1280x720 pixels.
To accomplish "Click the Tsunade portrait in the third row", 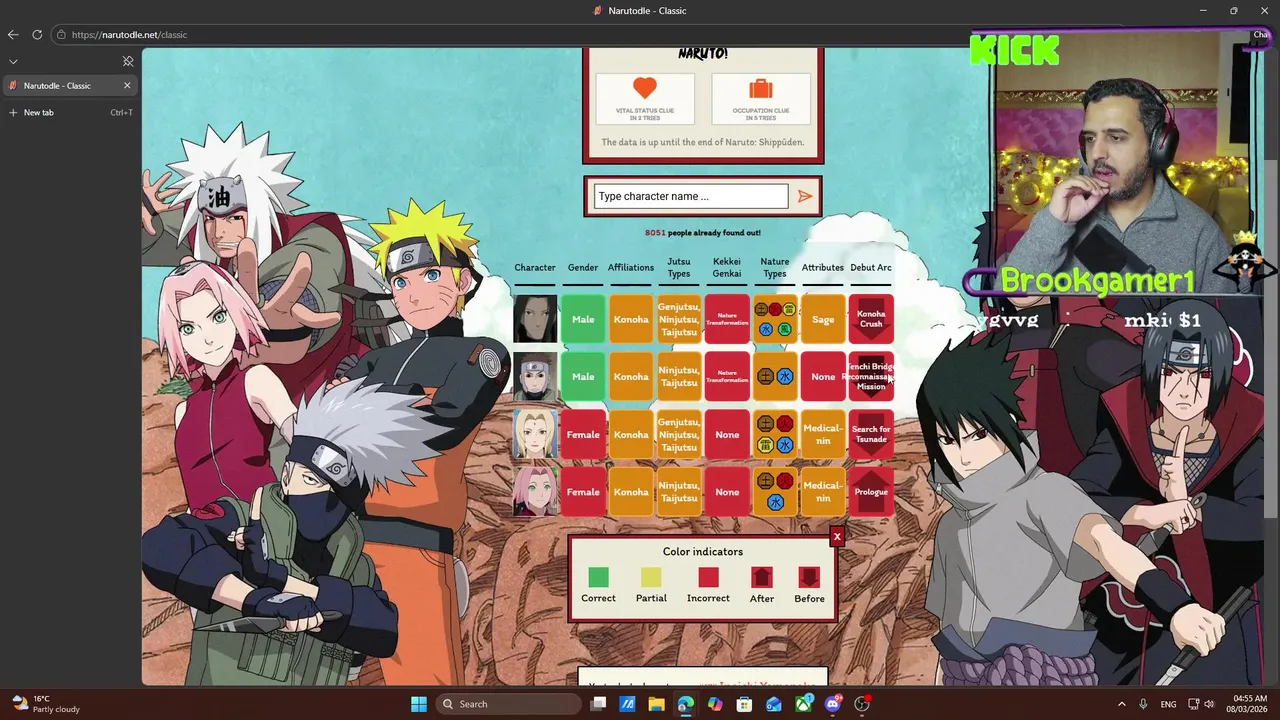I will pyautogui.click(x=535, y=434).
